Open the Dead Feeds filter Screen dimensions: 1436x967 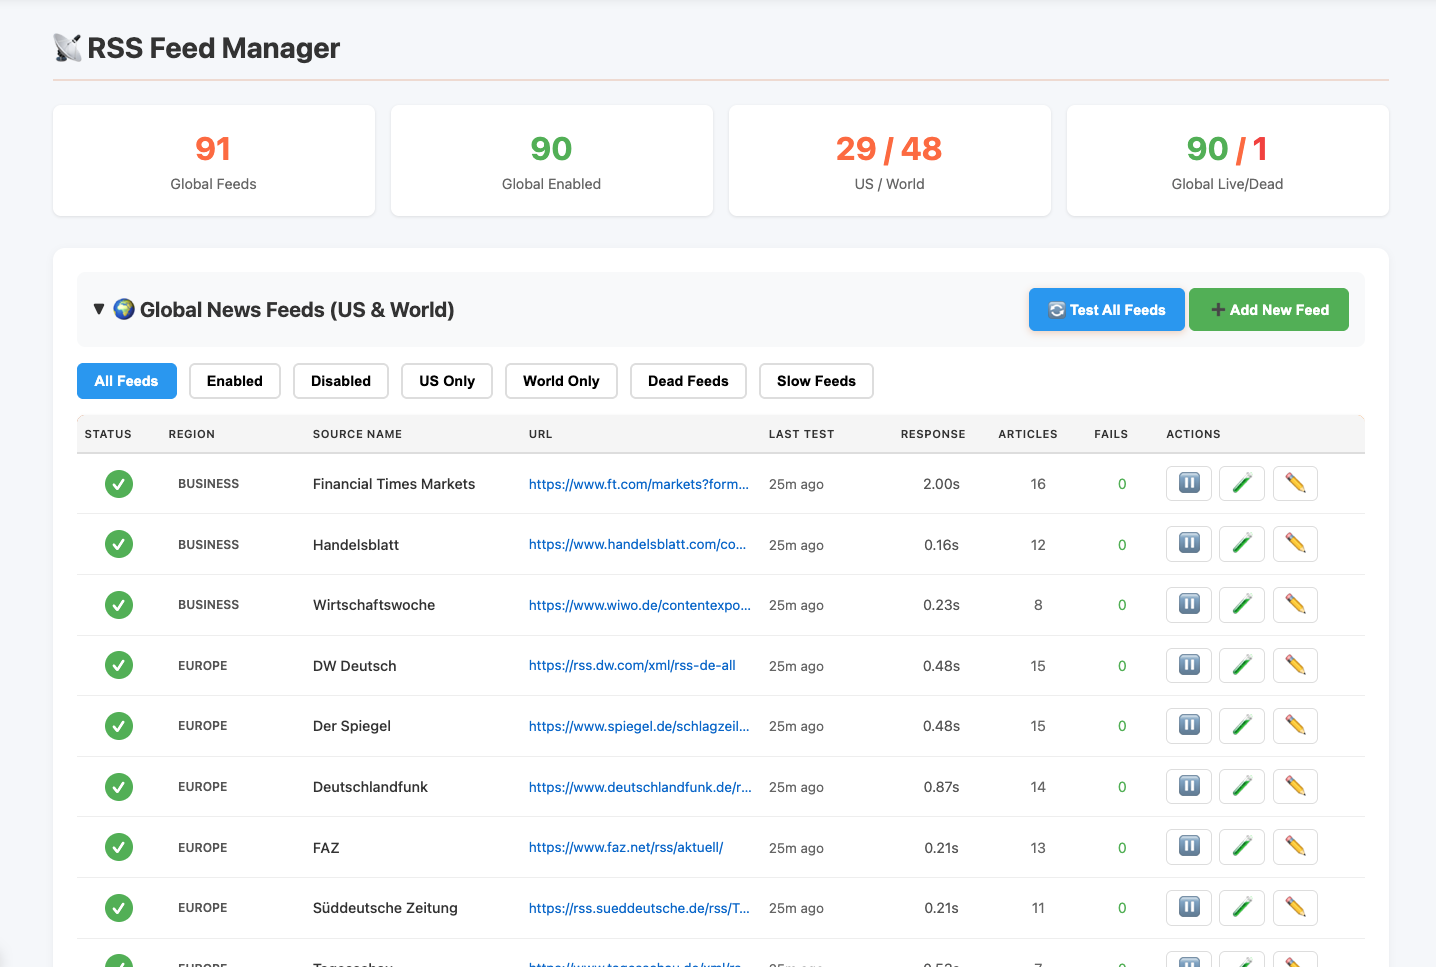(x=688, y=381)
